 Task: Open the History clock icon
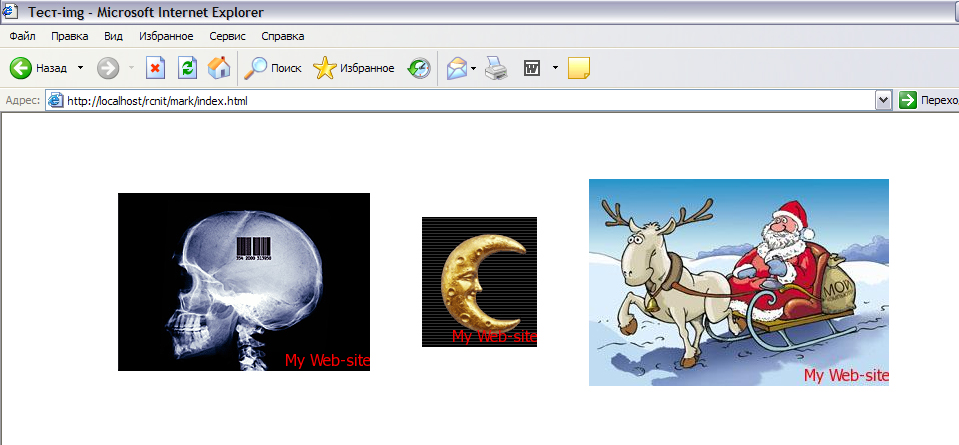point(419,68)
